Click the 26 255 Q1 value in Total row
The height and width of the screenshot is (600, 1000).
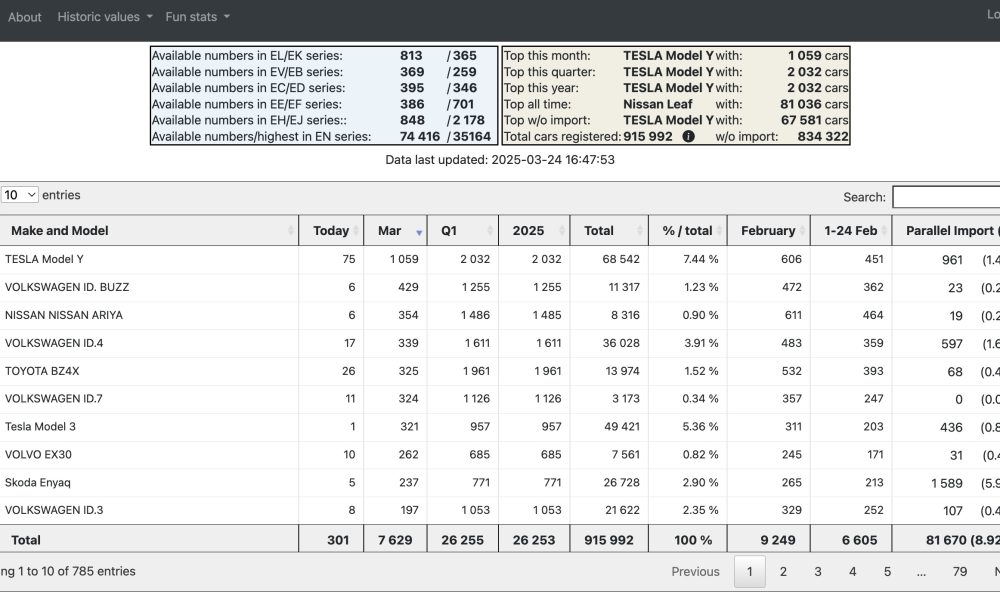click(x=462, y=541)
